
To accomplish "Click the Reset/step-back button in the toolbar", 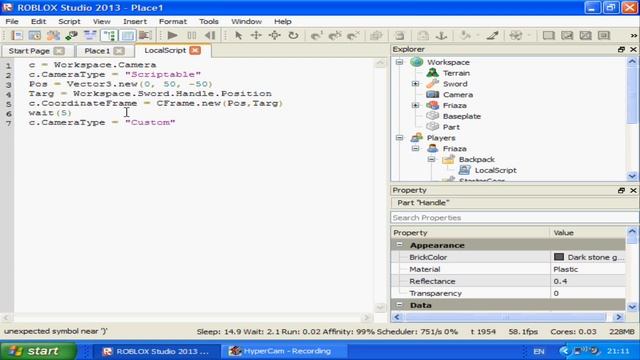I will [x=210, y=36].
